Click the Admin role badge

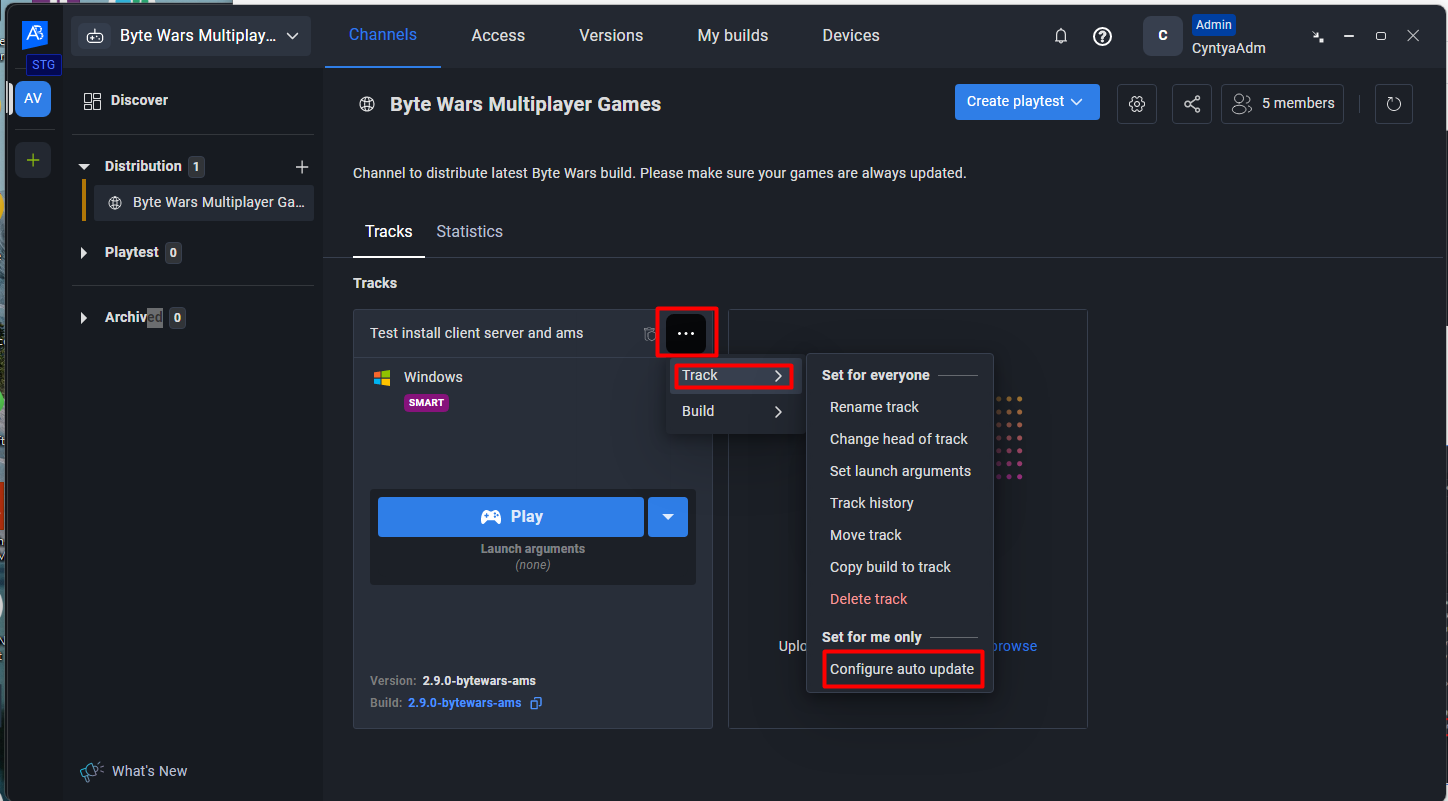(1214, 25)
